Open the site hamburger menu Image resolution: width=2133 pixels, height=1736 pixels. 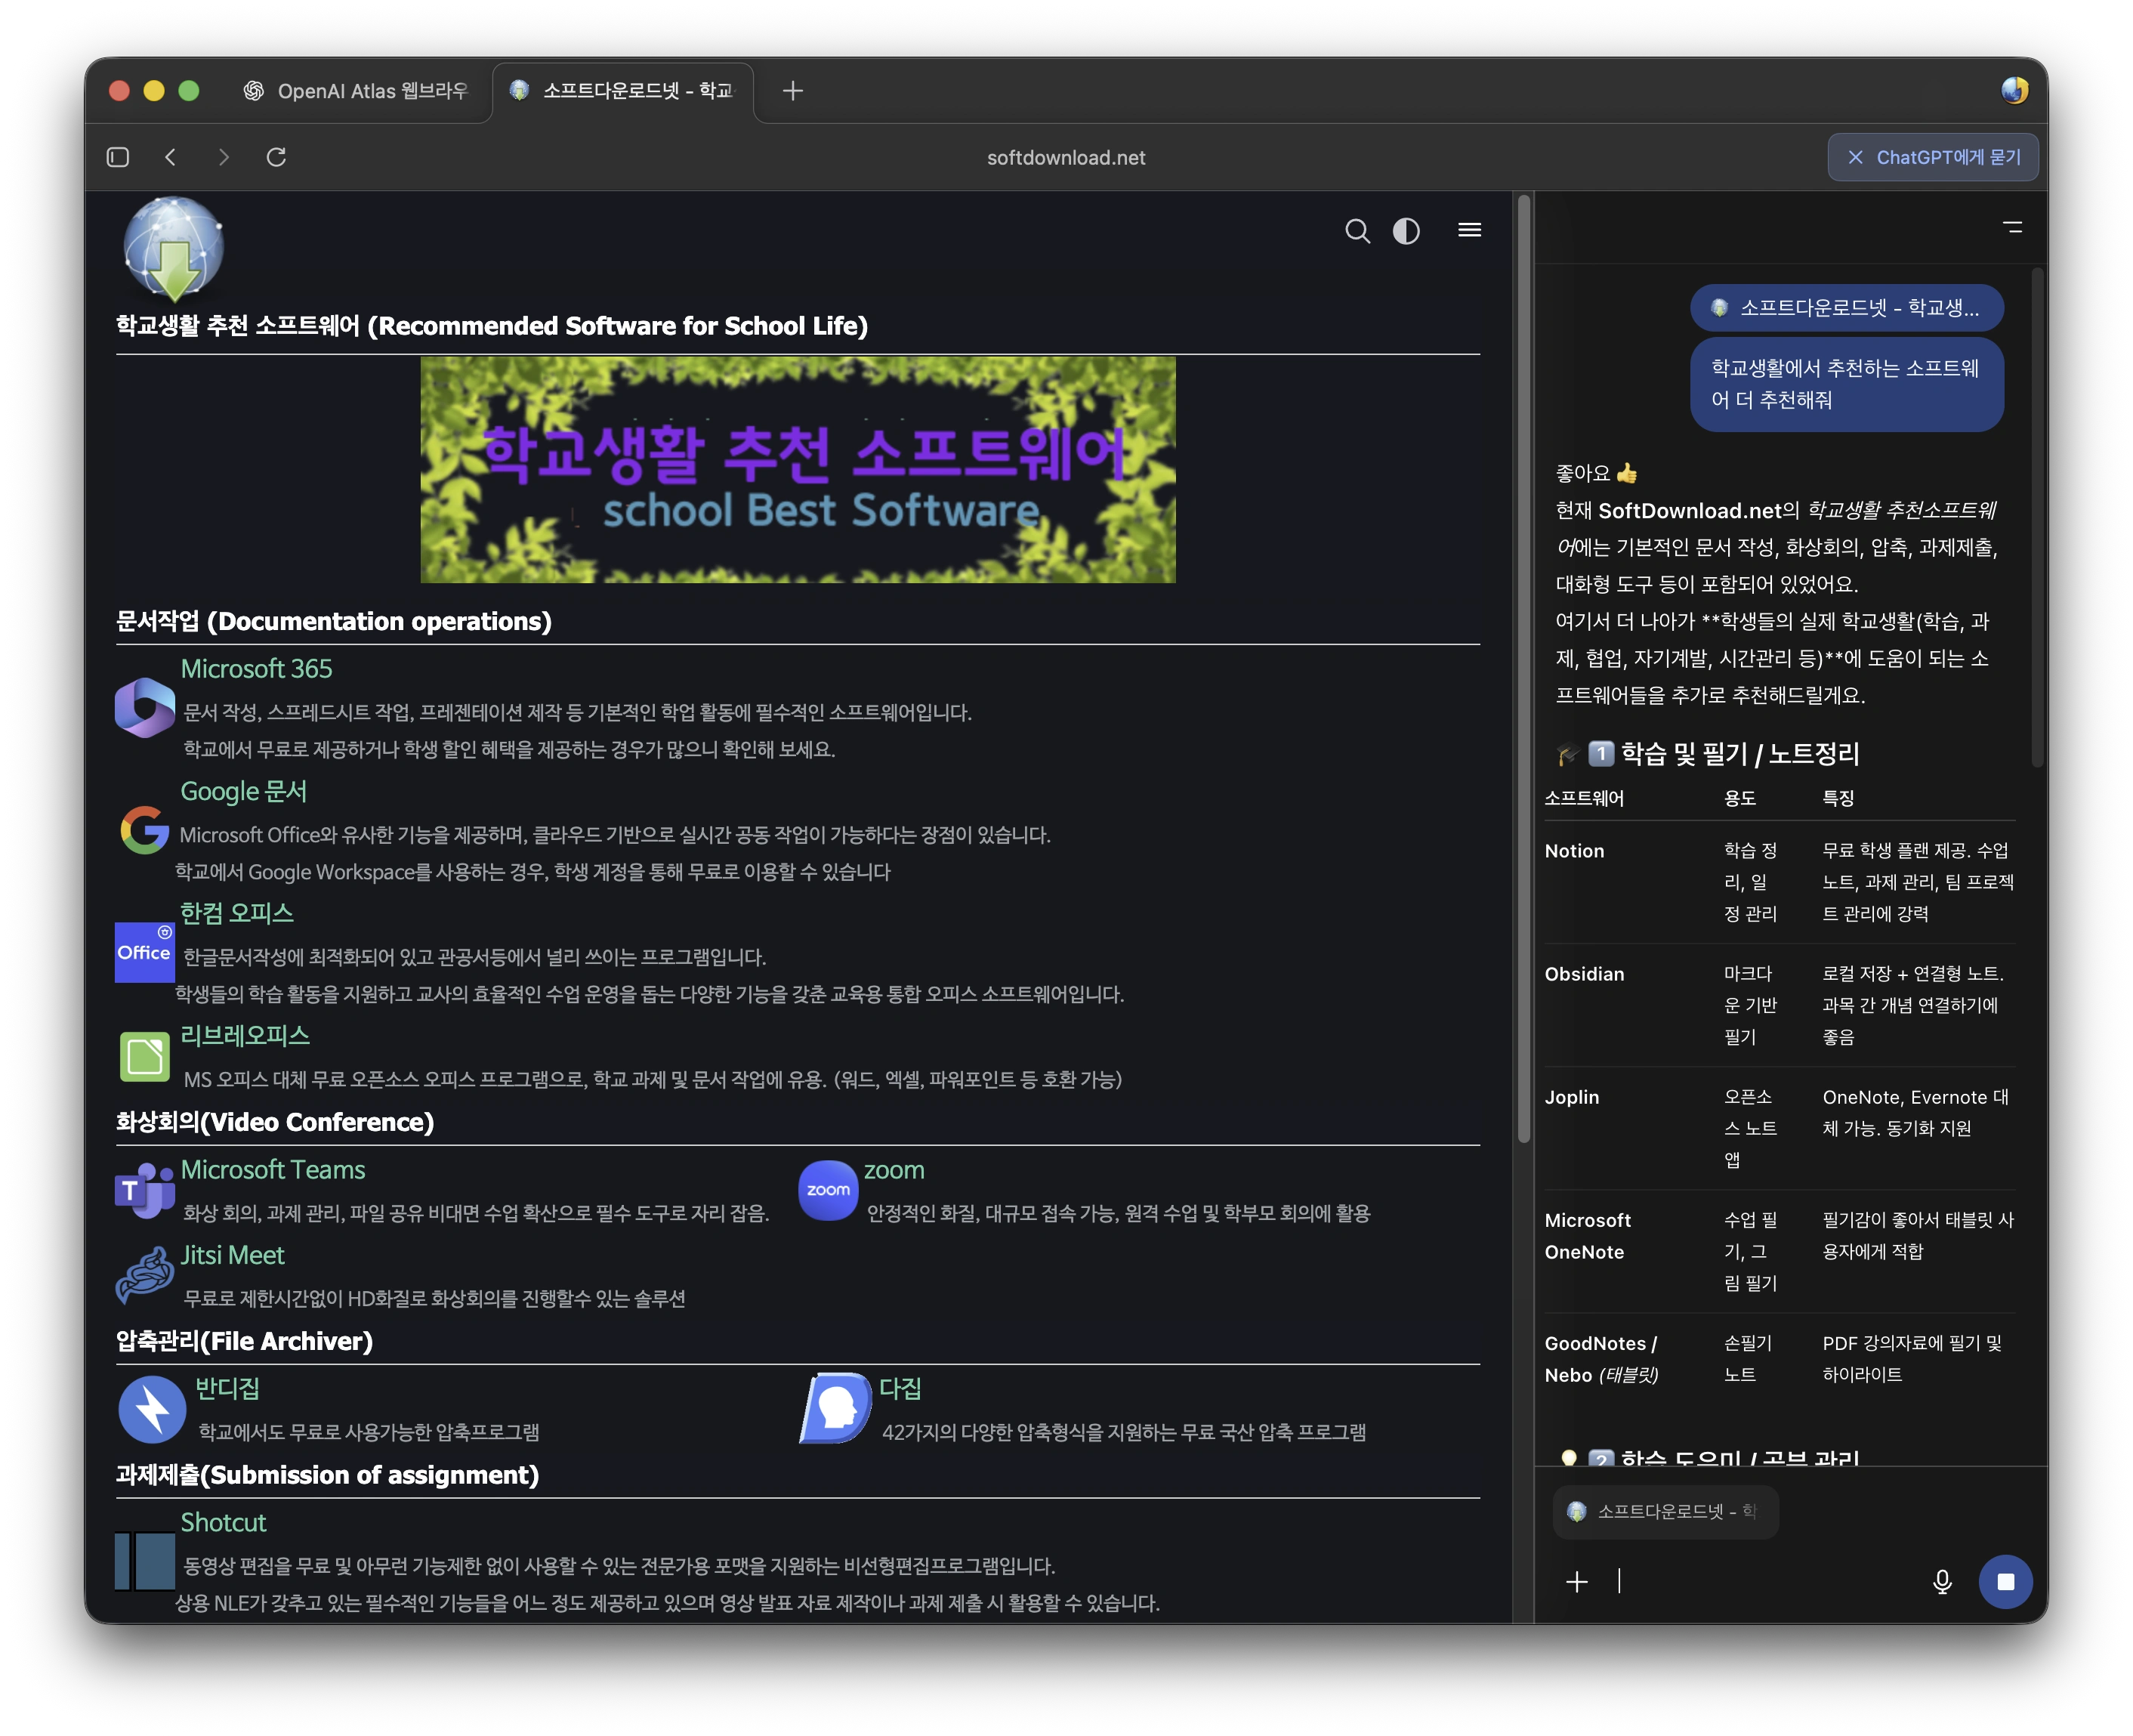[1469, 231]
